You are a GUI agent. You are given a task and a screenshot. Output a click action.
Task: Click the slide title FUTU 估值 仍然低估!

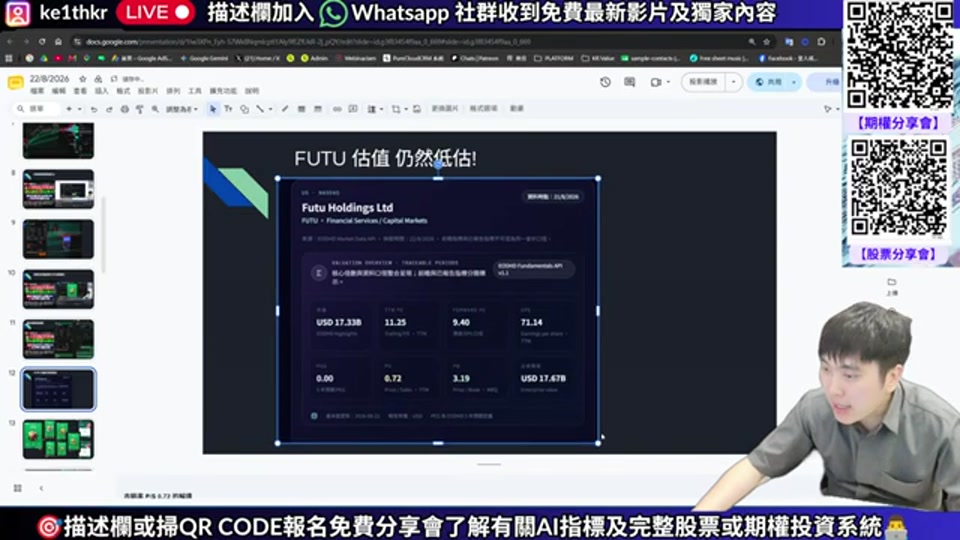click(385, 159)
